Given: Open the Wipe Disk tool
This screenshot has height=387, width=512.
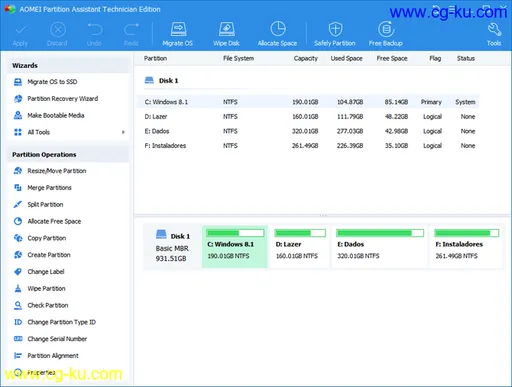Looking at the screenshot, I should tap(227, 34).
